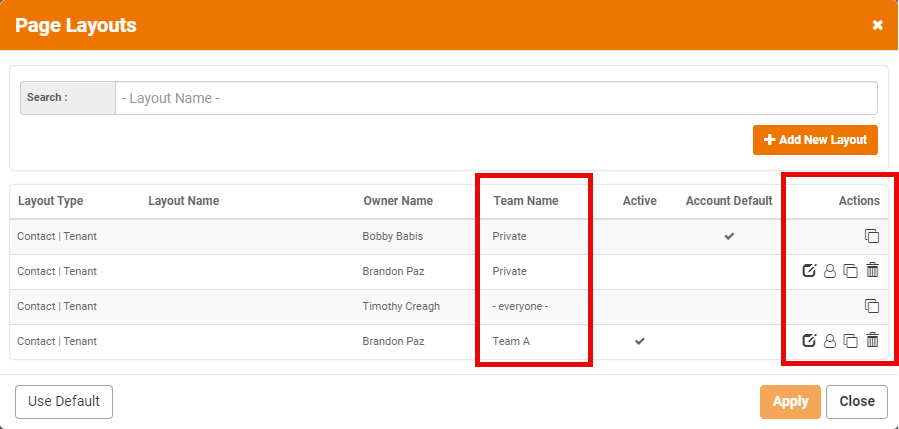Copy Timothy Creagh's everyone layout
Screen dimensions: 899x429
point(871,306)
